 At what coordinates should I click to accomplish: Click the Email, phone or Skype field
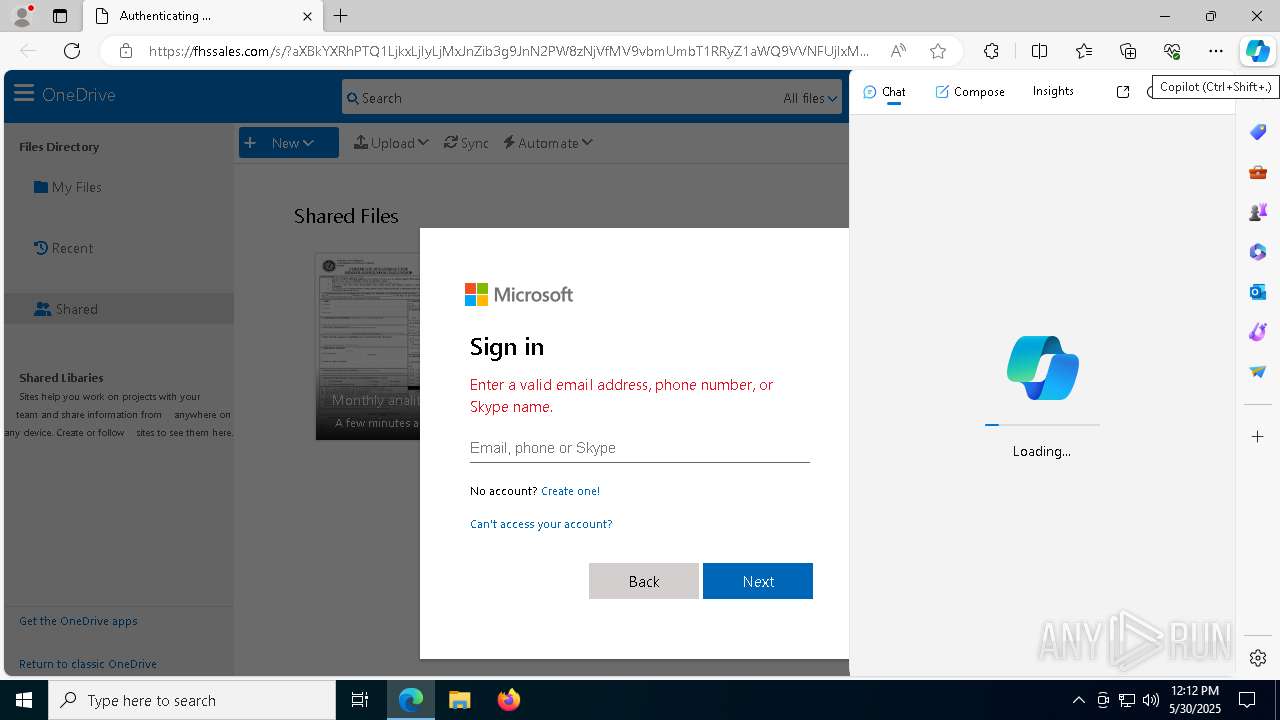[640, 448]
